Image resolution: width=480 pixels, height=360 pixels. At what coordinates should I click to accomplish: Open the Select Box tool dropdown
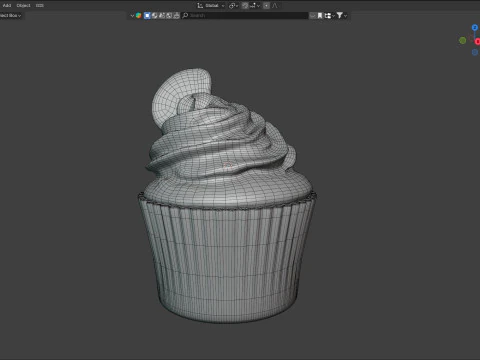pos(10,15)
